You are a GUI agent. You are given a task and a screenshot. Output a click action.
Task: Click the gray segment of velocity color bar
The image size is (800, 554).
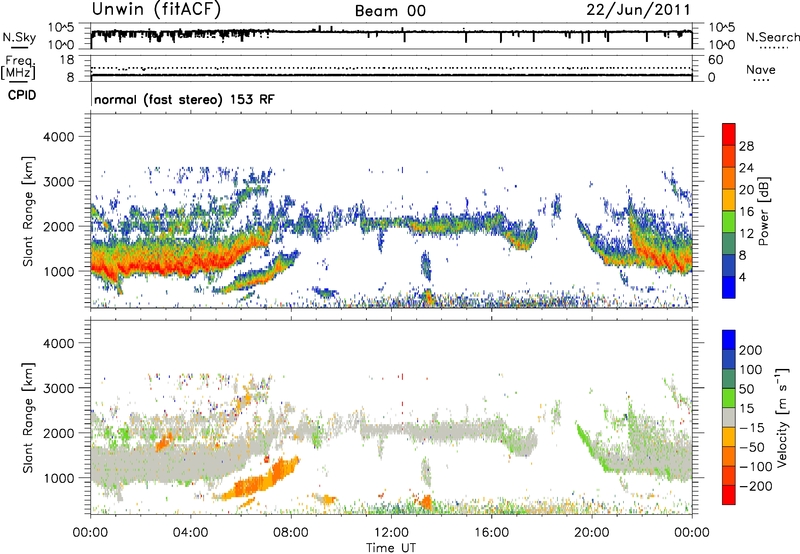[729, 417]
